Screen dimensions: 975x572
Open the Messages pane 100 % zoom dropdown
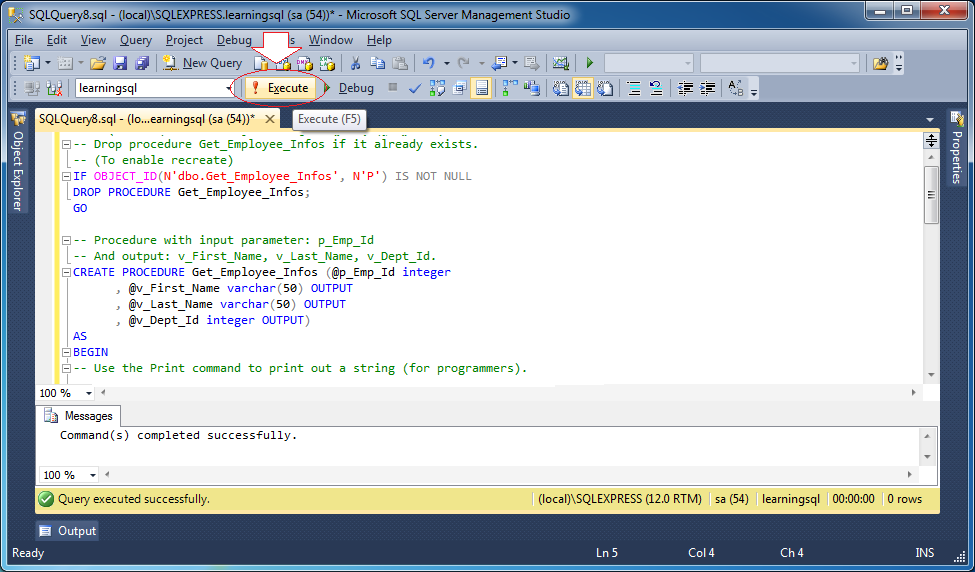(x=93, y=475)
